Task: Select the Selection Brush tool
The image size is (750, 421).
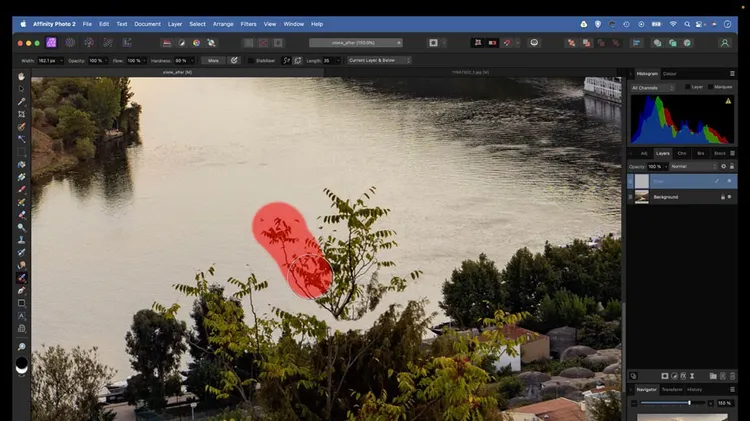Action: pos(22,127)
